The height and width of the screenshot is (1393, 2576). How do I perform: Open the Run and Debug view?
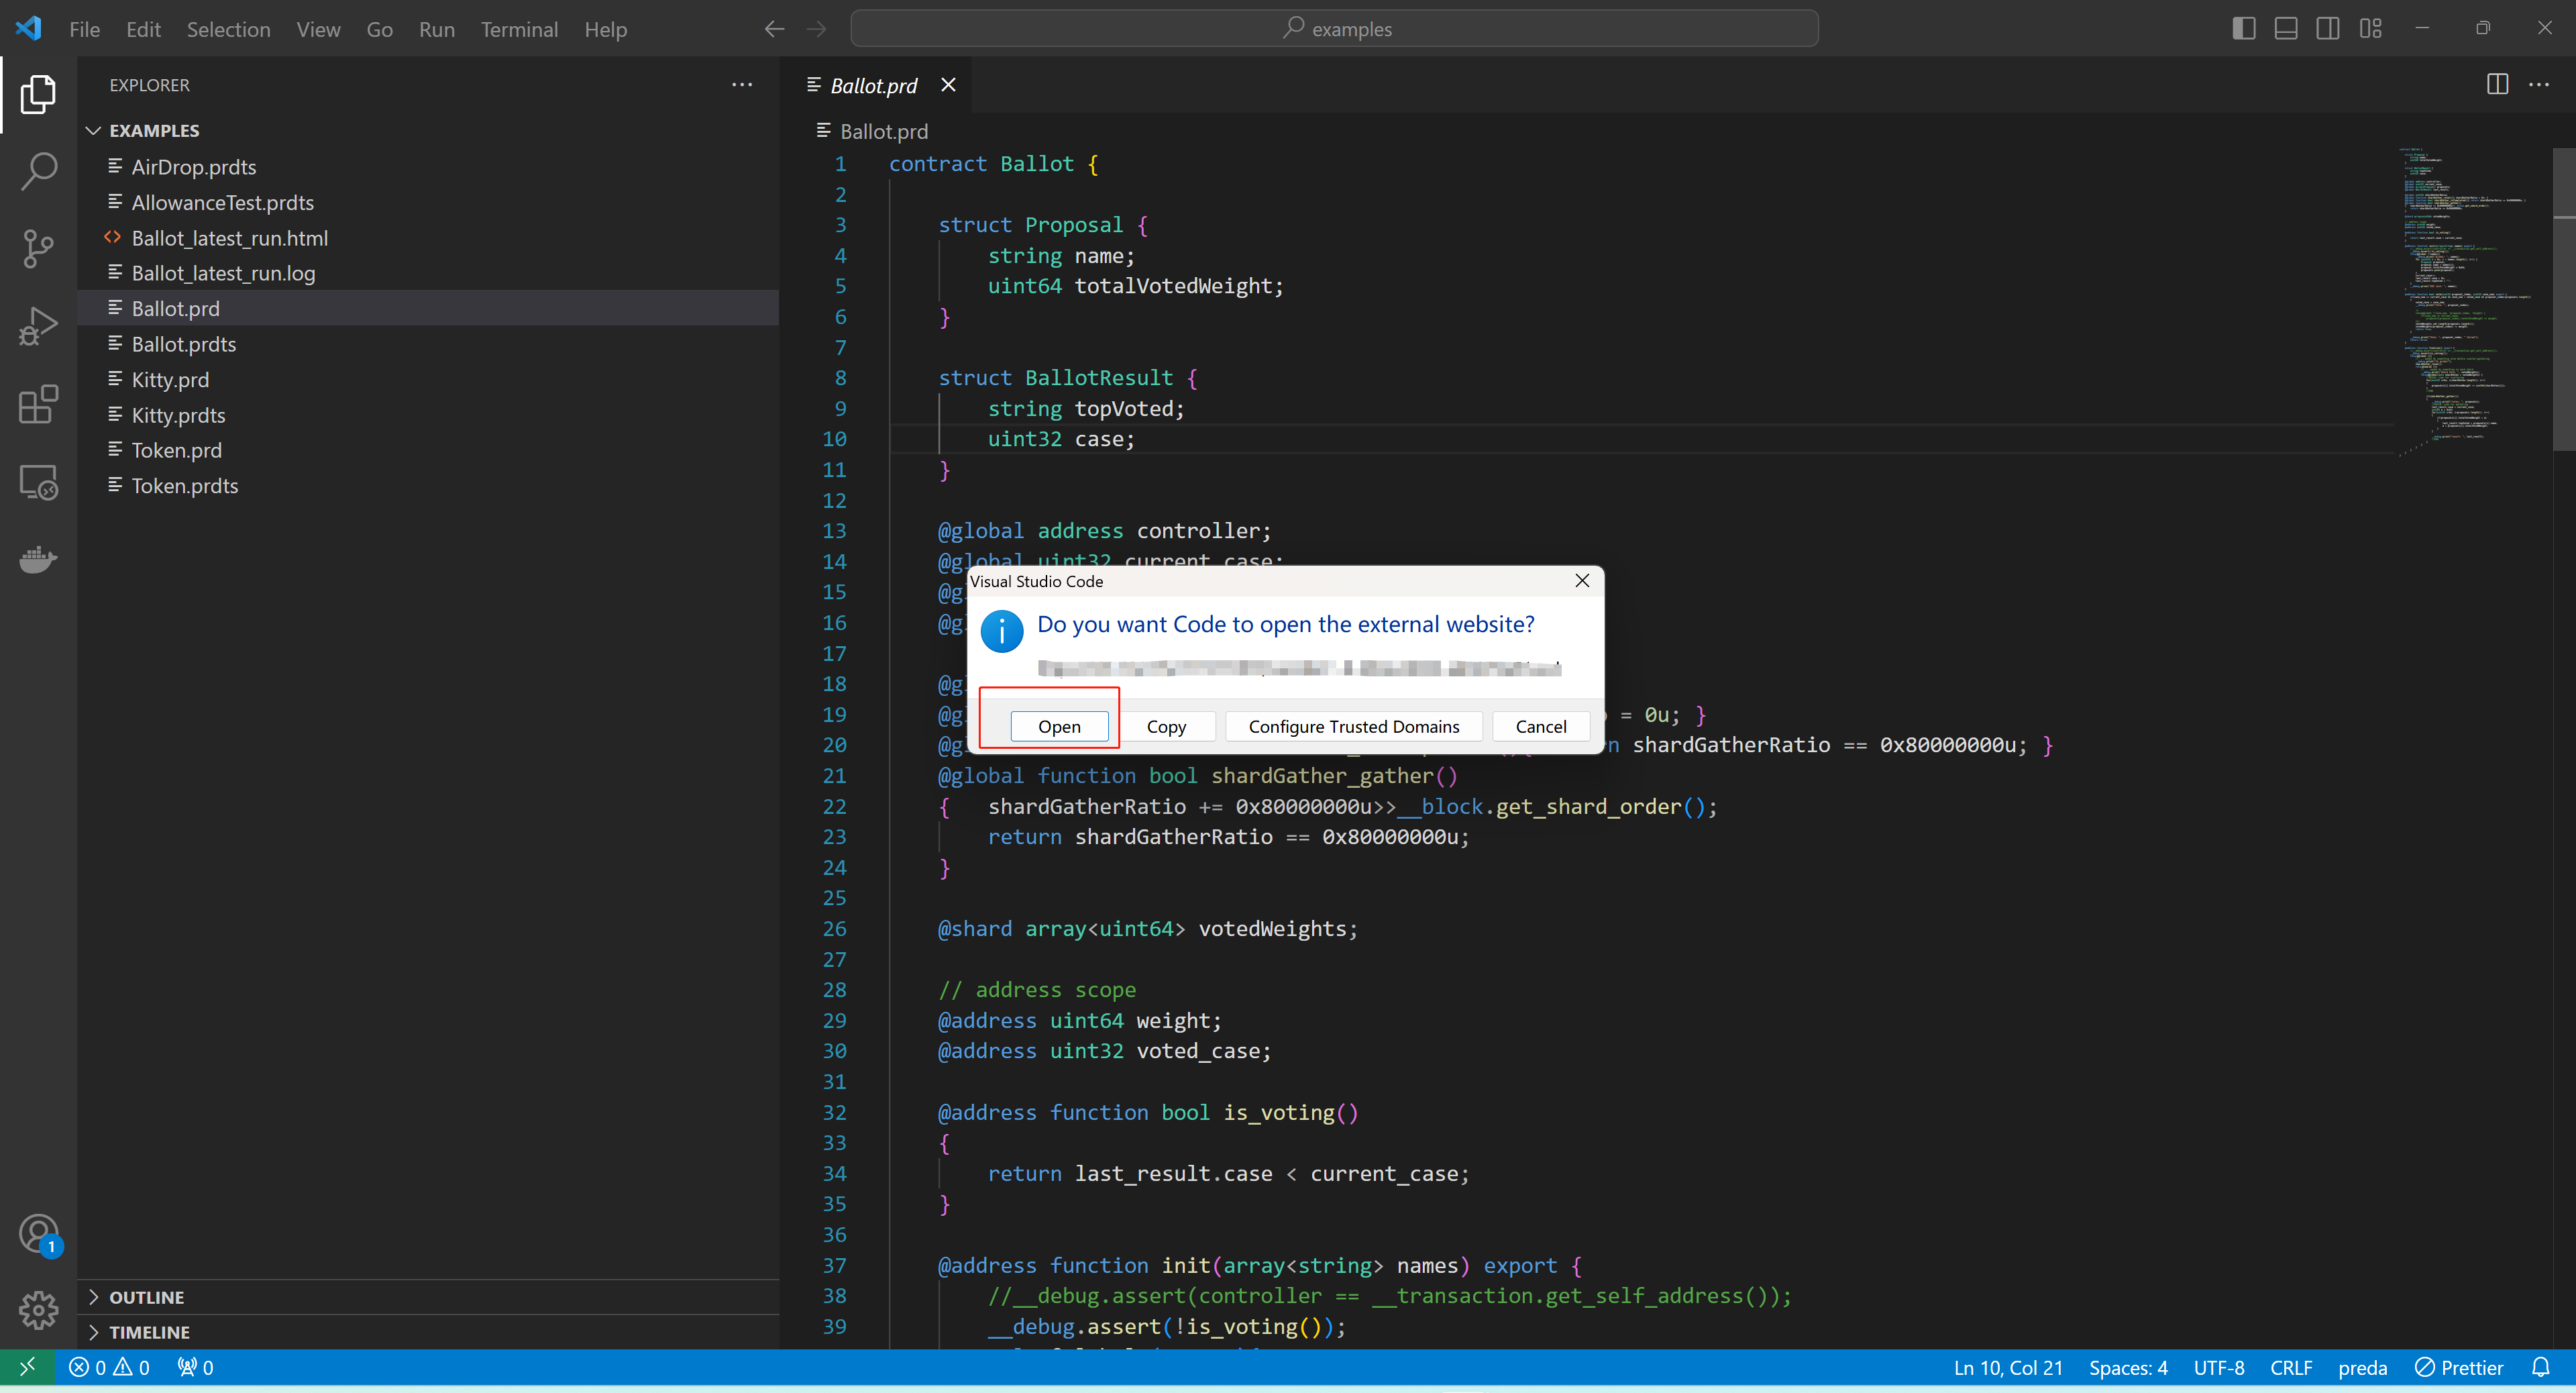pos(38,326)
